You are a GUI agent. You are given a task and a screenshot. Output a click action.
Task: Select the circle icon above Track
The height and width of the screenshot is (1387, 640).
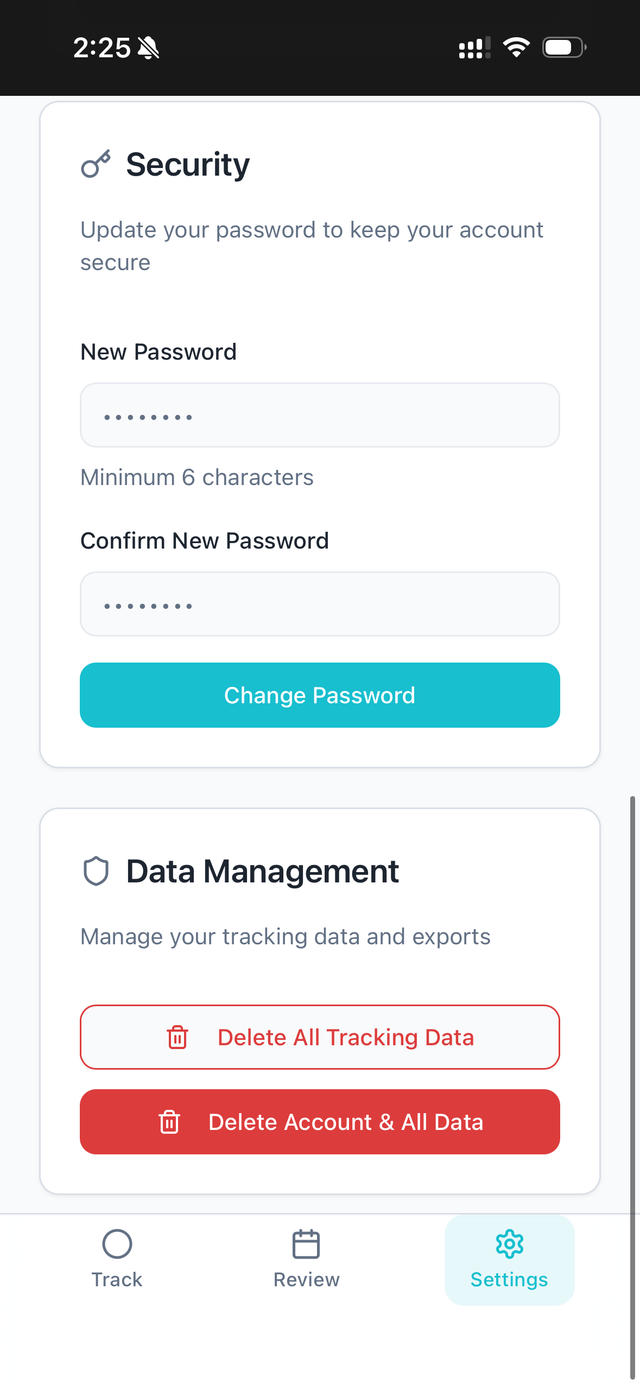click(116, 1240)
